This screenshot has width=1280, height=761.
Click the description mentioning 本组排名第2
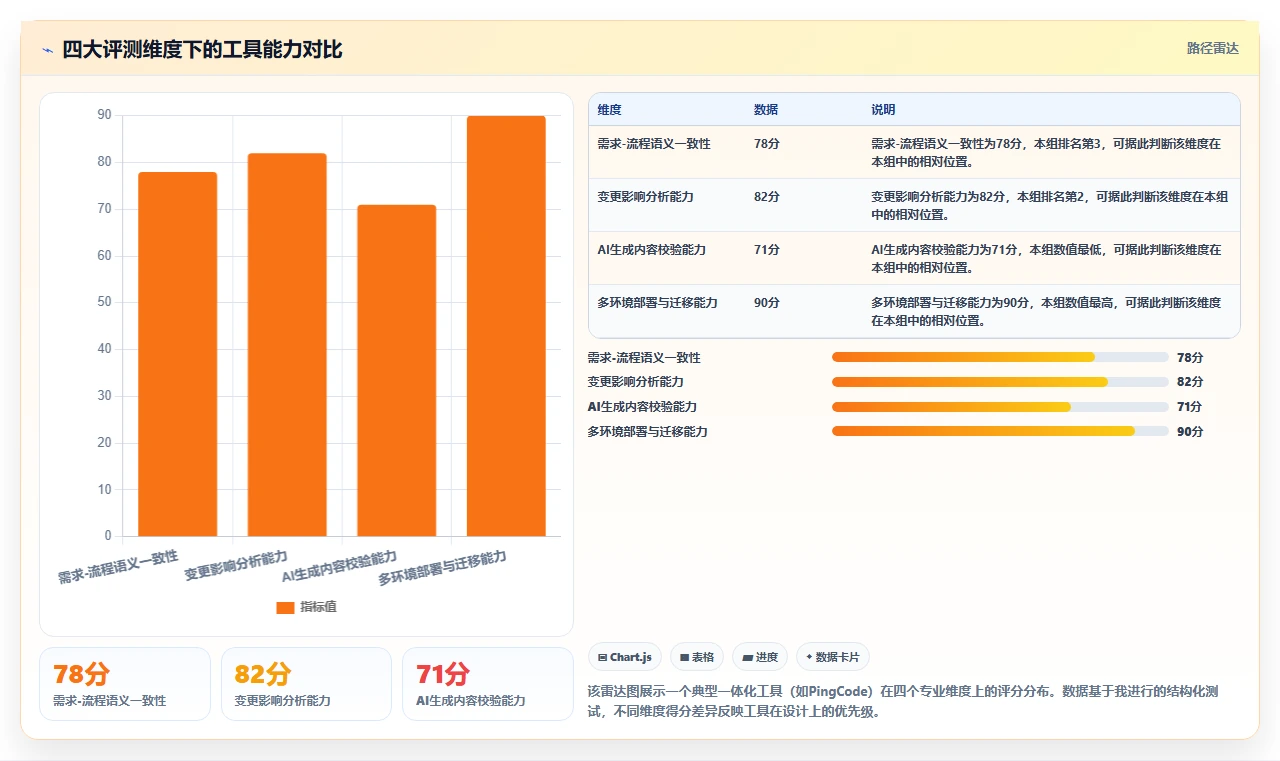point(1050,205)
